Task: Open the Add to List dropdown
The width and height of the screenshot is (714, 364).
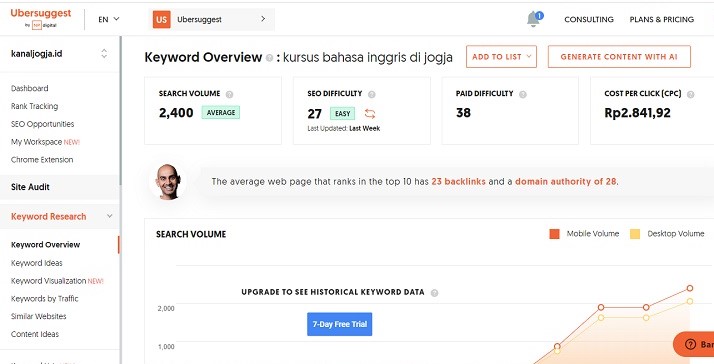Action: (x=501, y=56)
